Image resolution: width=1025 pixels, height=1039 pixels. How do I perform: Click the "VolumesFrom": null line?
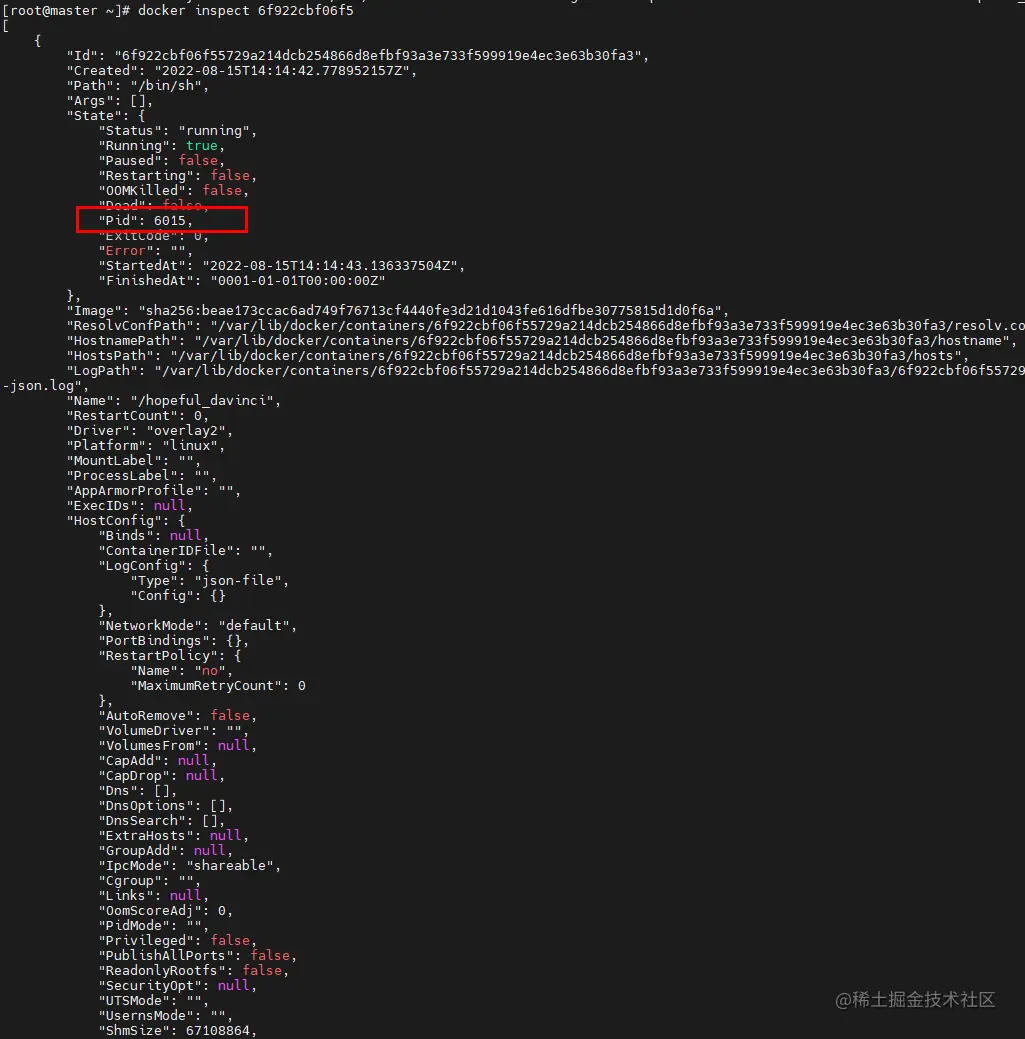tap(178, 746)
